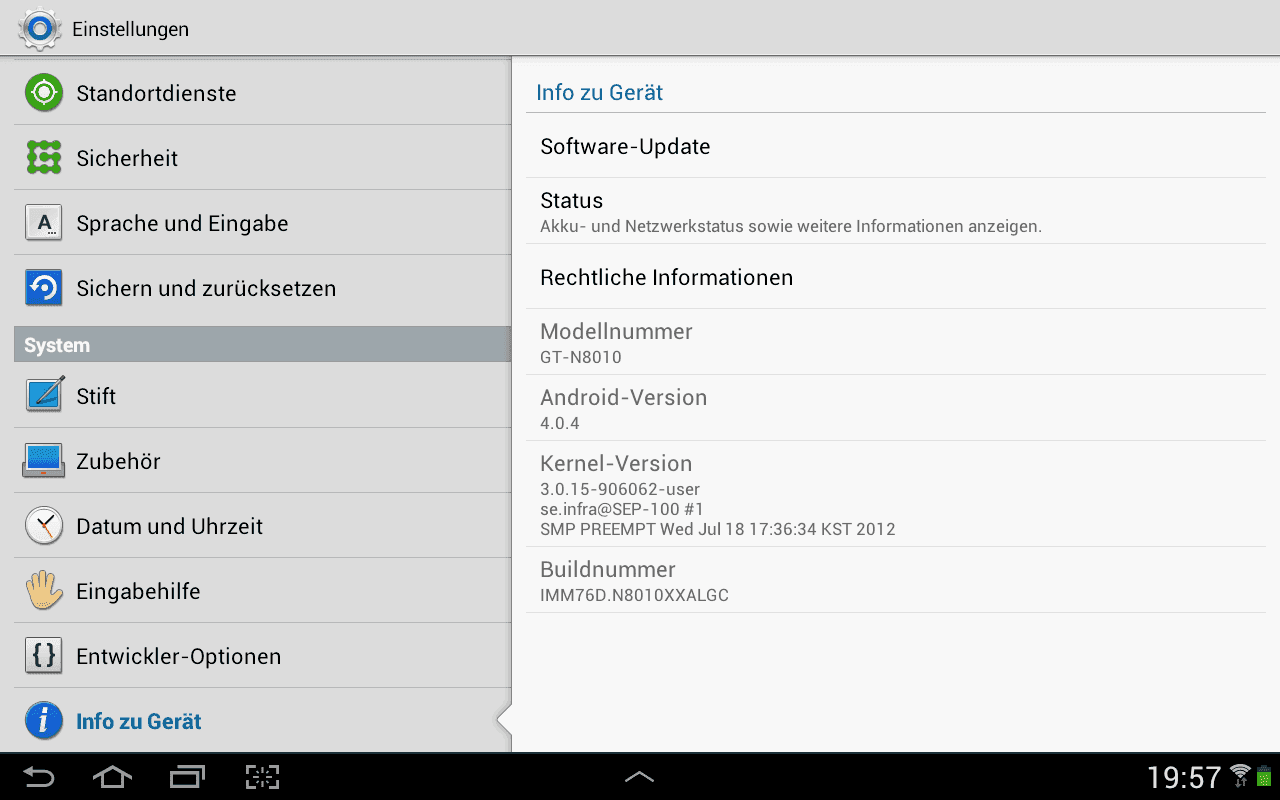The width and height of the screenshot is (1280, 800).
Task: Expand the mini apps tray arrow
Action: click(639, 776)
